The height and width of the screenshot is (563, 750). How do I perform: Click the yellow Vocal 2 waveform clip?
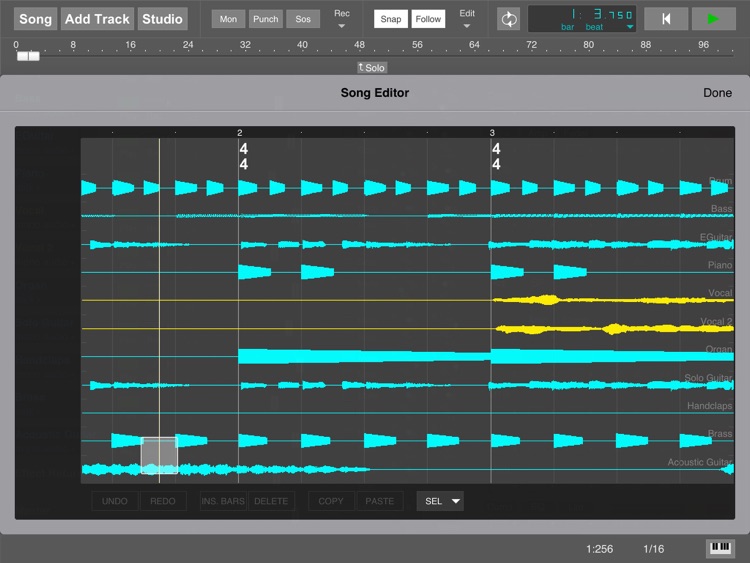click(x=615, y=329)
